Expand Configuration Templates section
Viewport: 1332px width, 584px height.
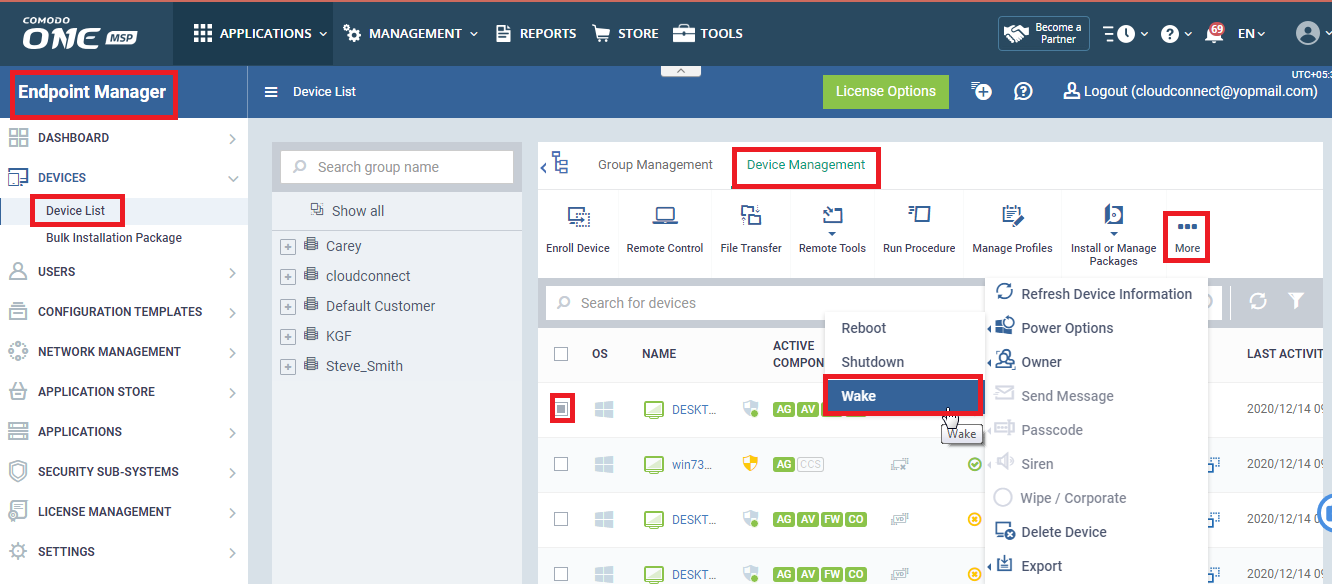tap(124, 312)
